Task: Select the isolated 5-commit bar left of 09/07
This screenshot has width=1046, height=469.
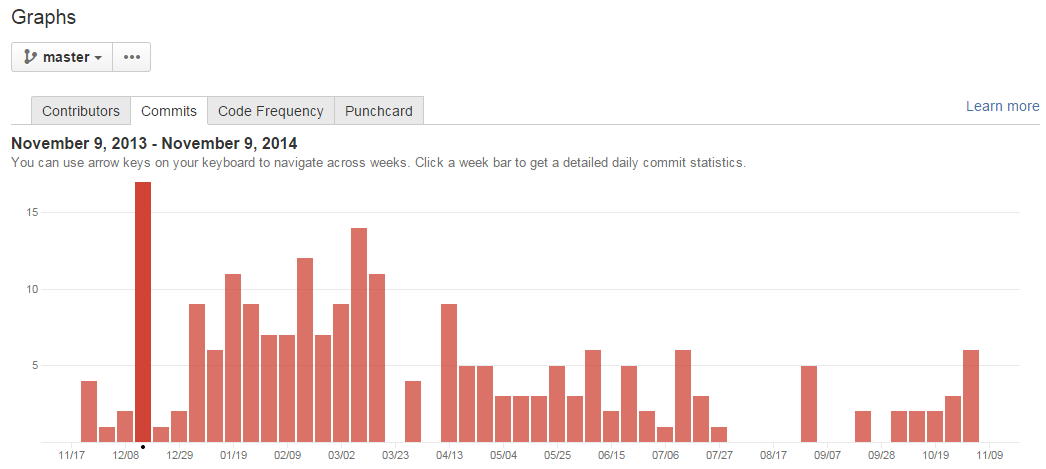Action: [x=809, y=403]
